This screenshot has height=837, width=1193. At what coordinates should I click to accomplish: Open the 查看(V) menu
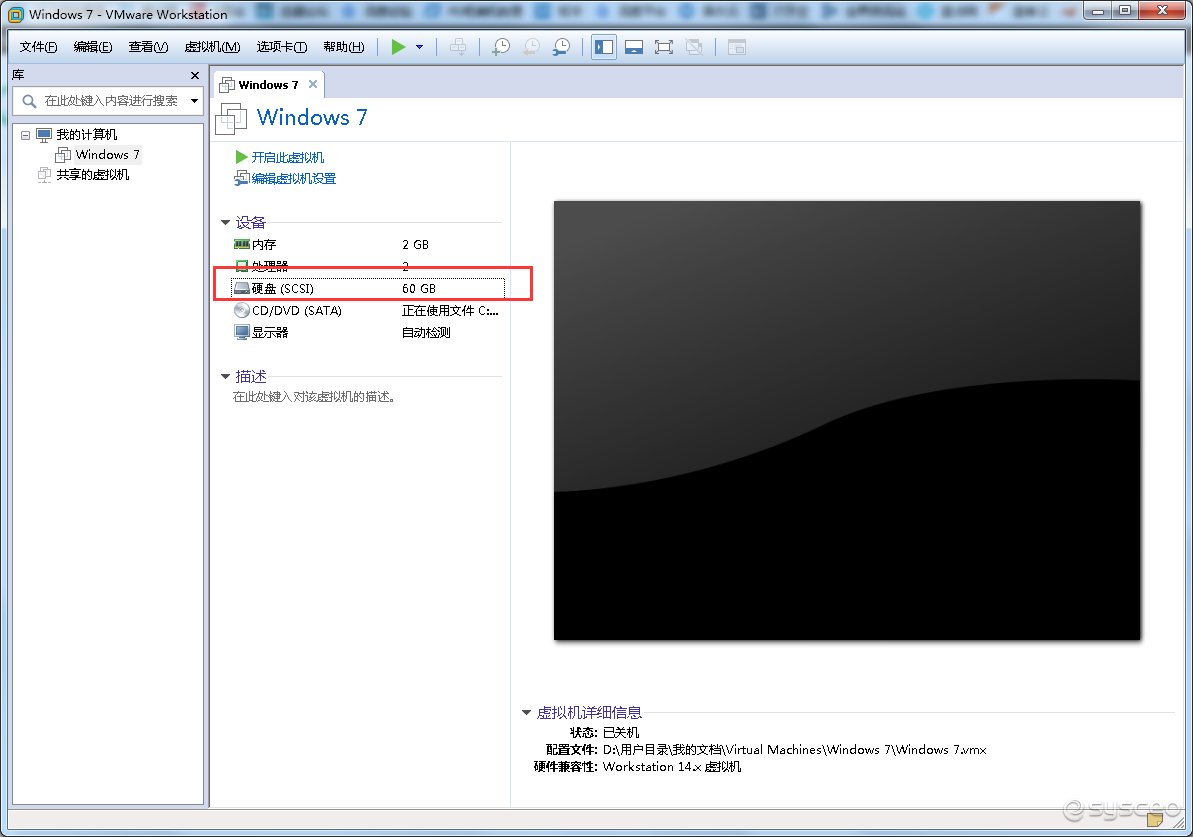148,47
